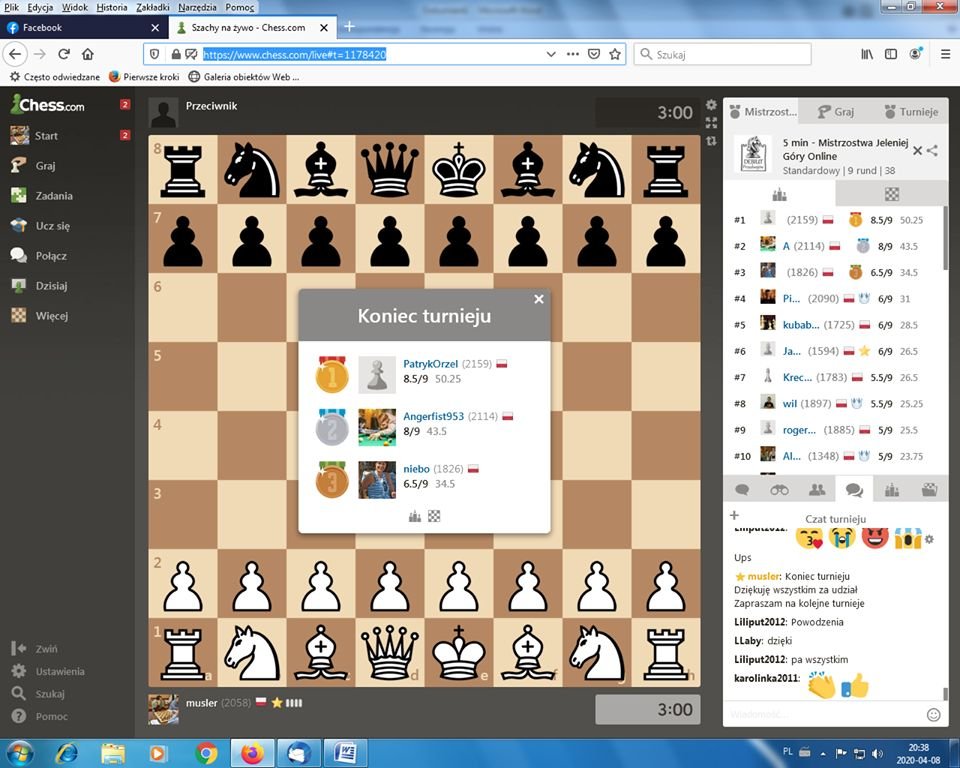
Task: Open PatrykOrzel profile link
Action: point(430,364)
